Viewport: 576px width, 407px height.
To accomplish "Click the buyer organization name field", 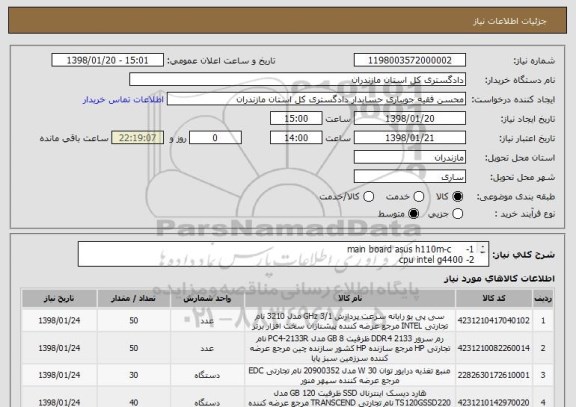I will 298,80.
